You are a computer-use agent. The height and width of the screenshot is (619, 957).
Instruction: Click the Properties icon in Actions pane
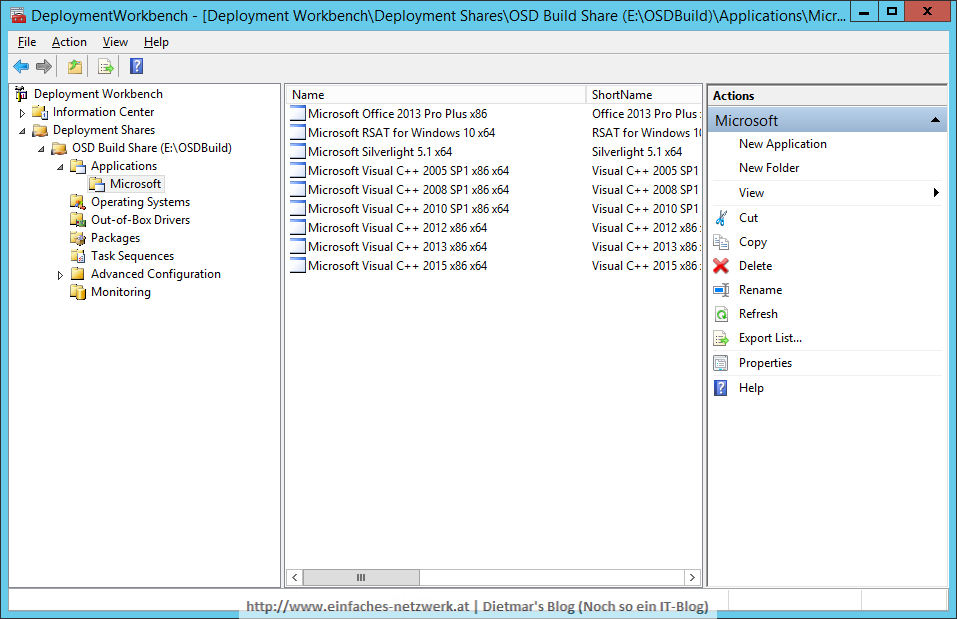pos(721,363)
